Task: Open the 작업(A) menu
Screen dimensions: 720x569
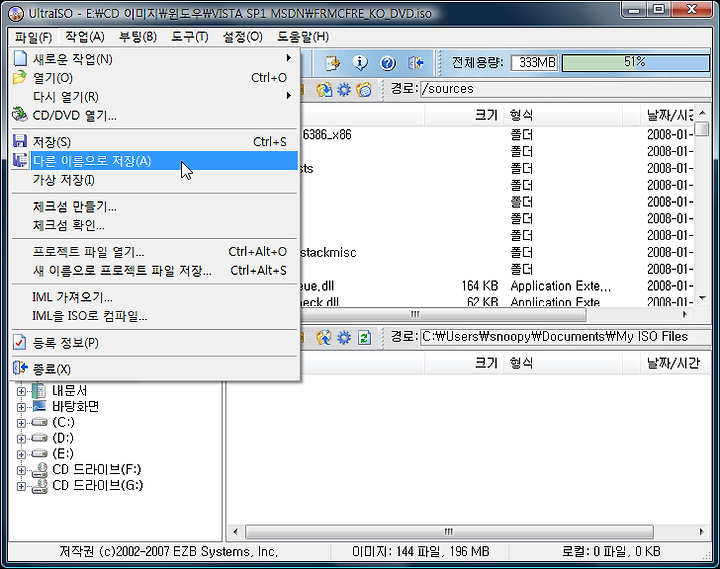Action: coord(85,37)
